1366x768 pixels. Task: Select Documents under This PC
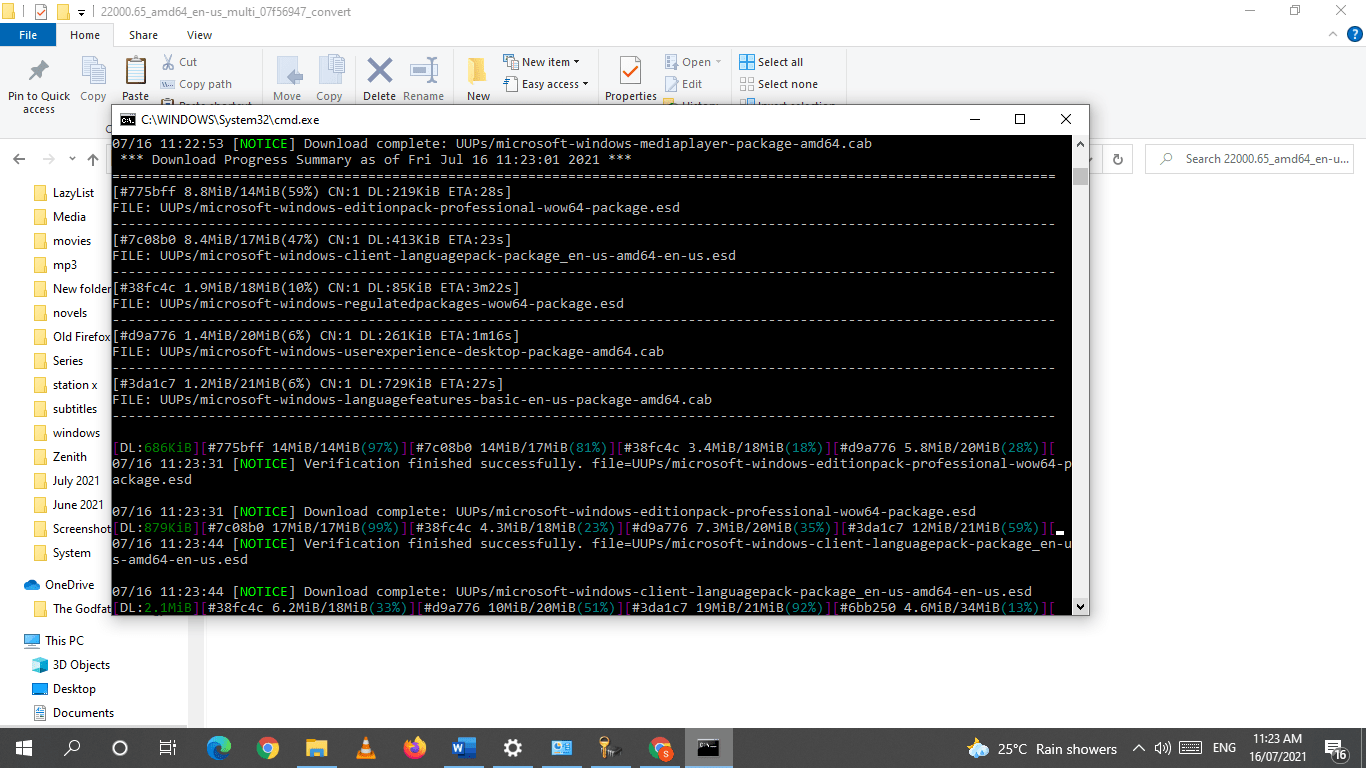[x=83, y=713]
